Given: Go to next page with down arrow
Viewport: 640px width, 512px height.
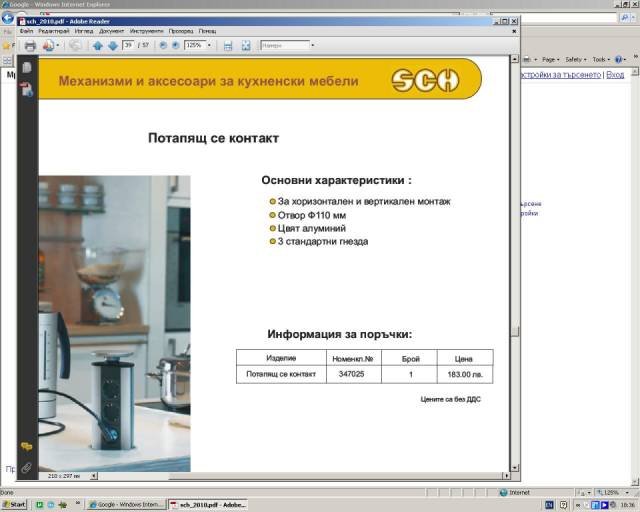Looking at the screenshot, I should (112, 45).
